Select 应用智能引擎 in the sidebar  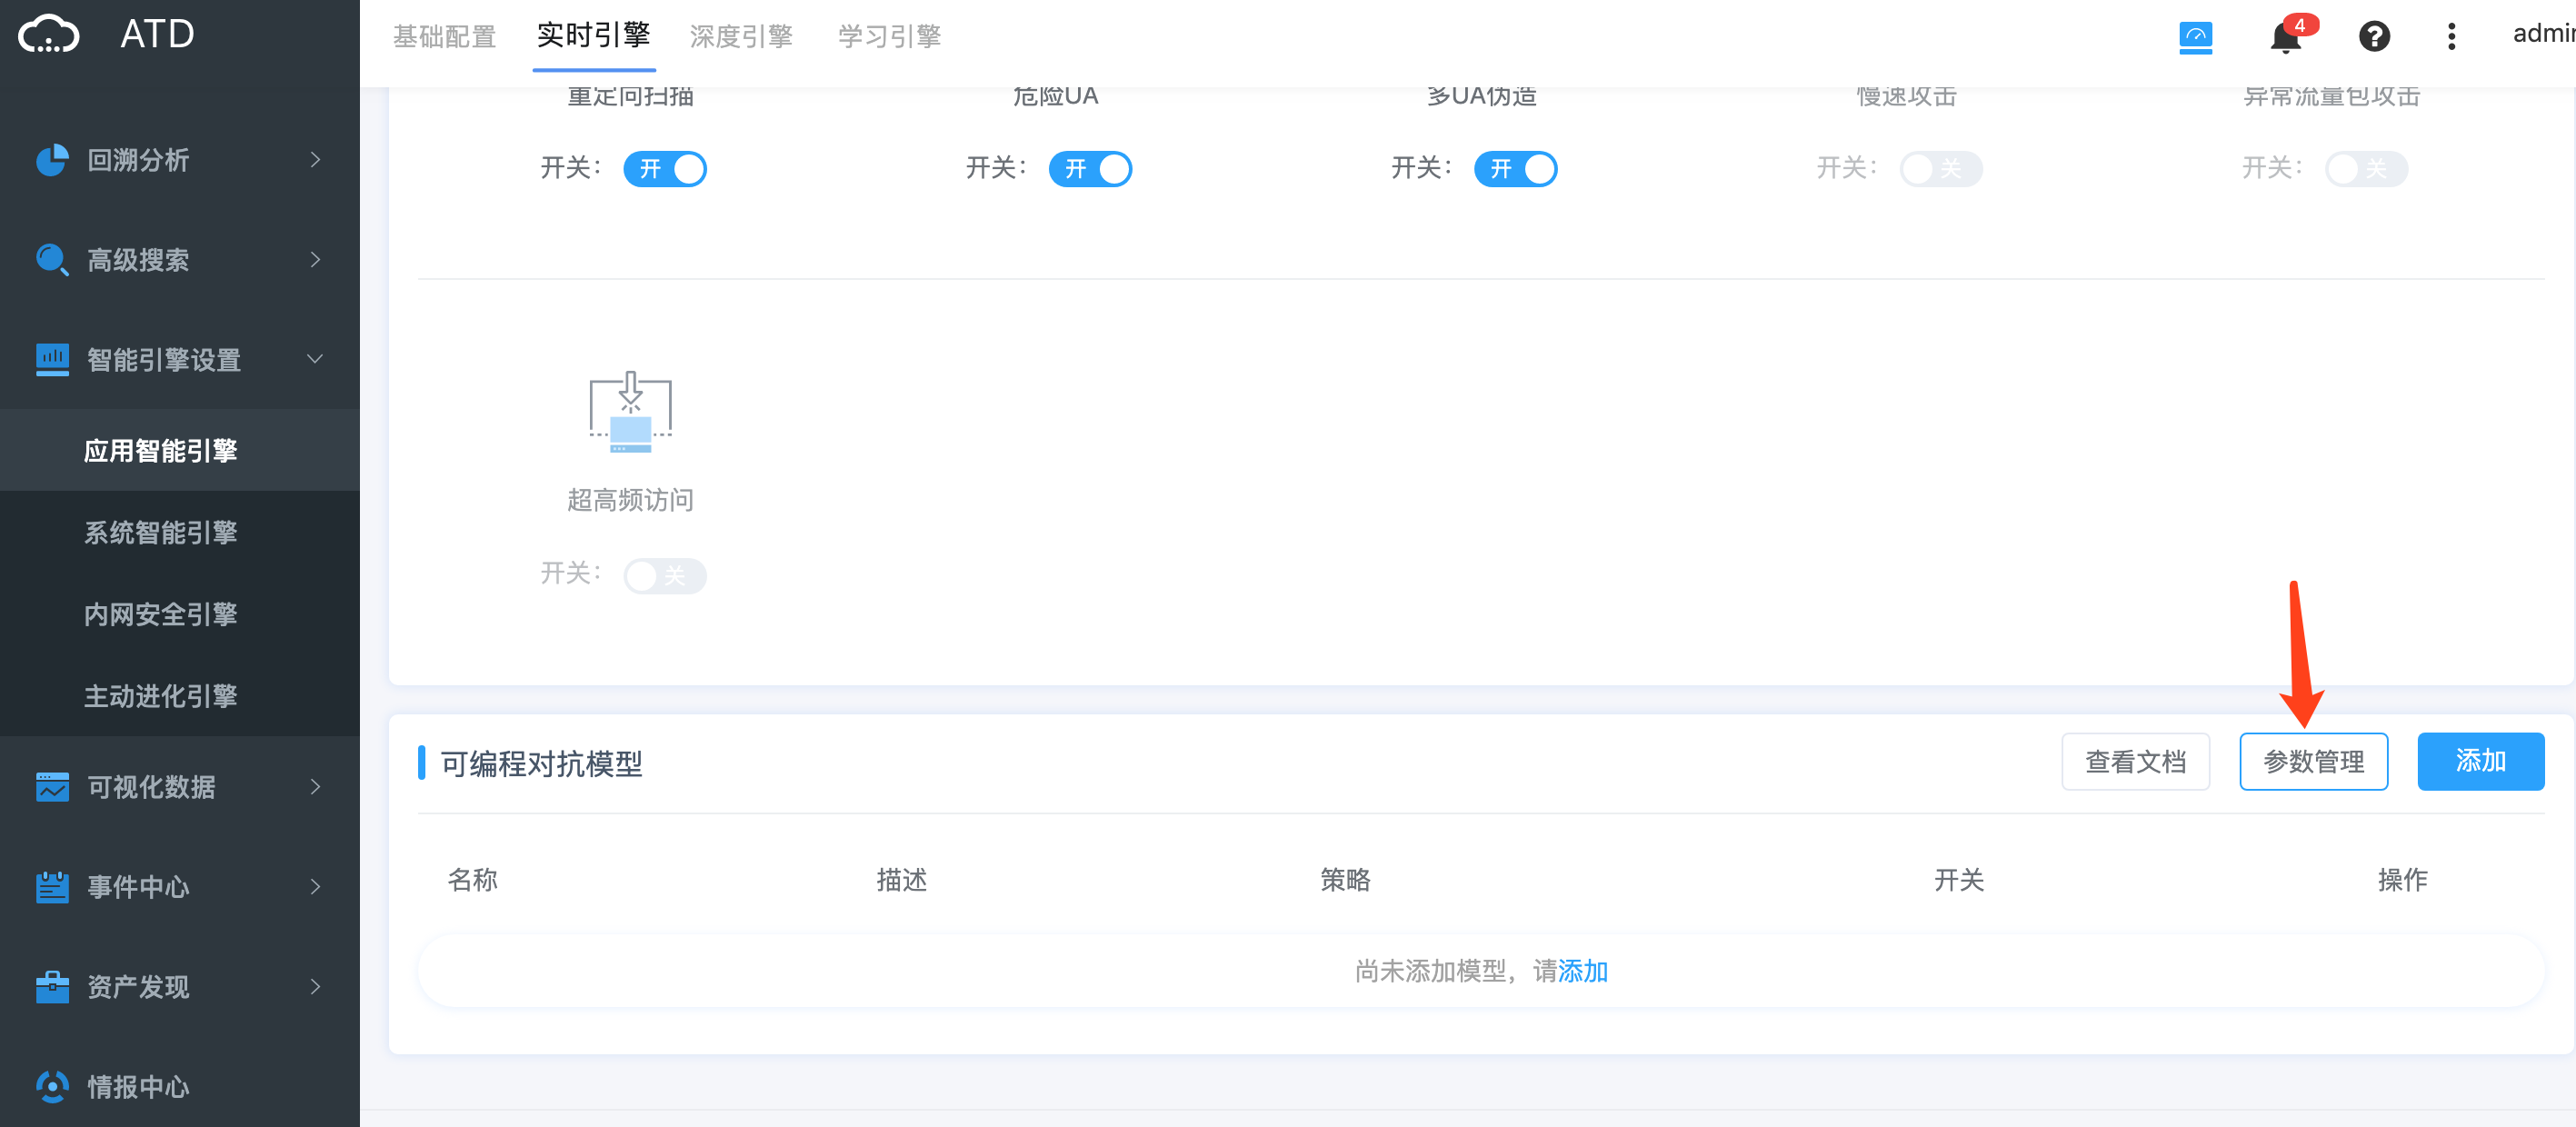click(180, 450)
